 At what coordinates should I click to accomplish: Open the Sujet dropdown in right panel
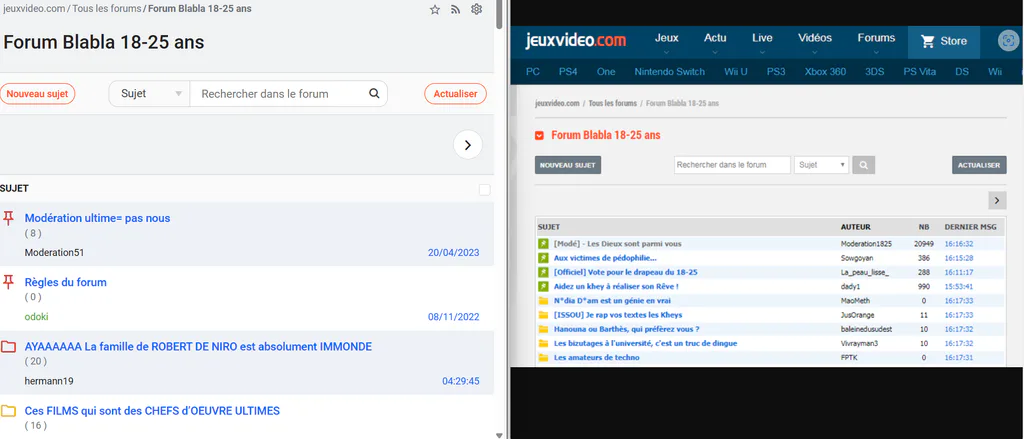coord(822,165)
